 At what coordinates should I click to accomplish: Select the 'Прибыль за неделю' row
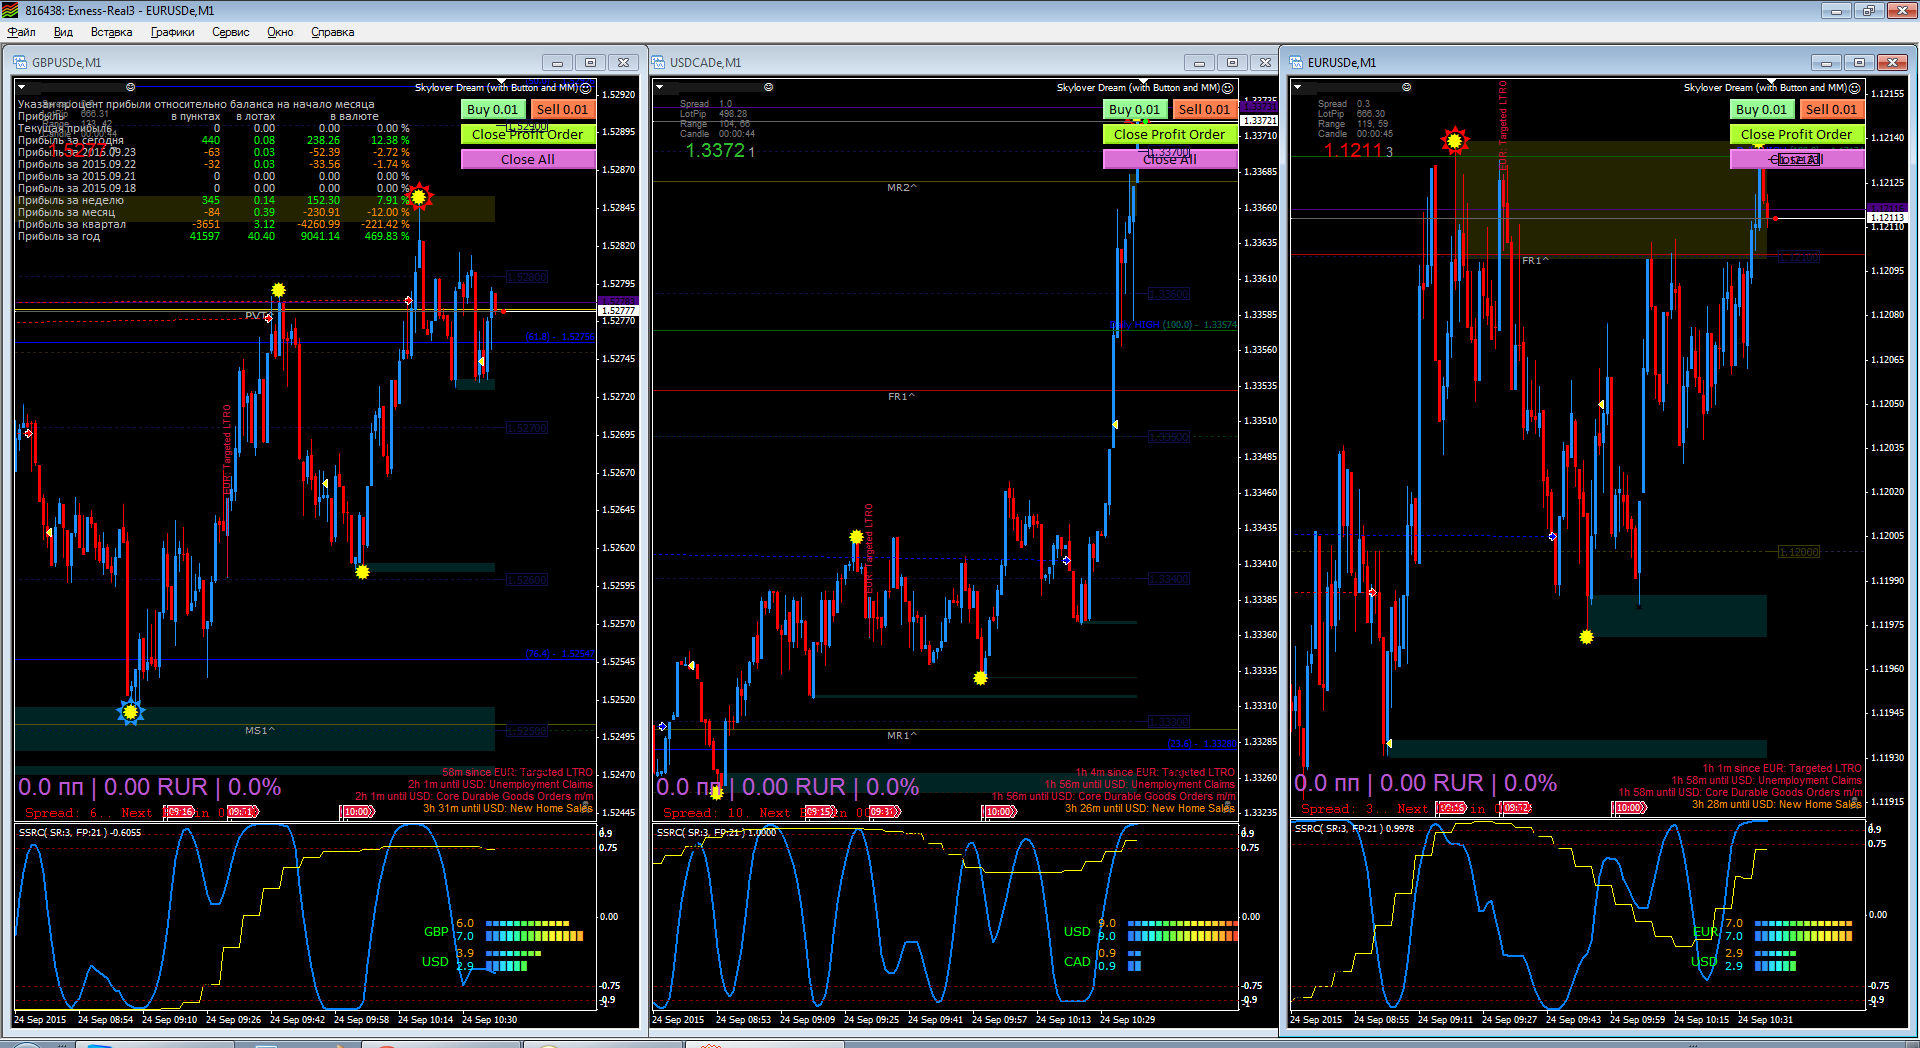pyautogui.click(x=214, y=200)
